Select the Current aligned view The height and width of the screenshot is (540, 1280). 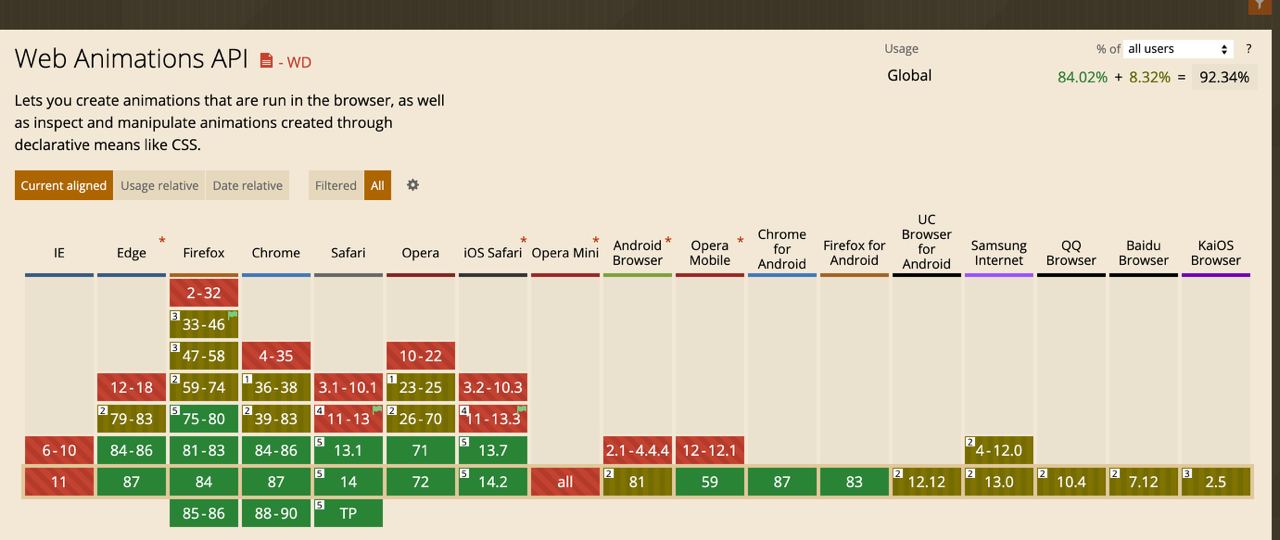64,185
